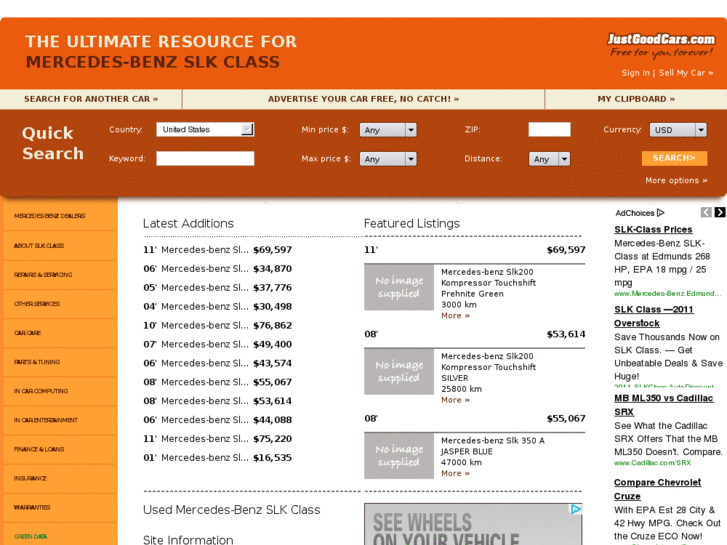This screenshot has height=545, width=727.
Task: Open Insurance sidebar item
Action: (30, 478)
